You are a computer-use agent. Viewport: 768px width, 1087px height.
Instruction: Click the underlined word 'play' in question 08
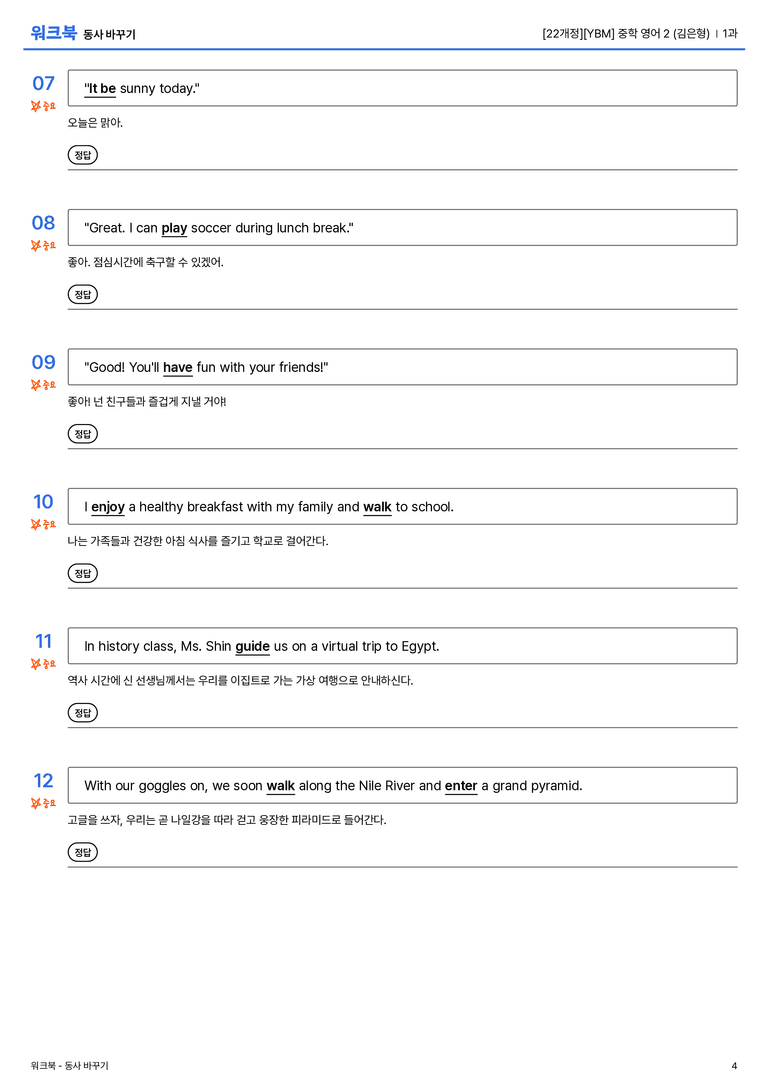175,228
